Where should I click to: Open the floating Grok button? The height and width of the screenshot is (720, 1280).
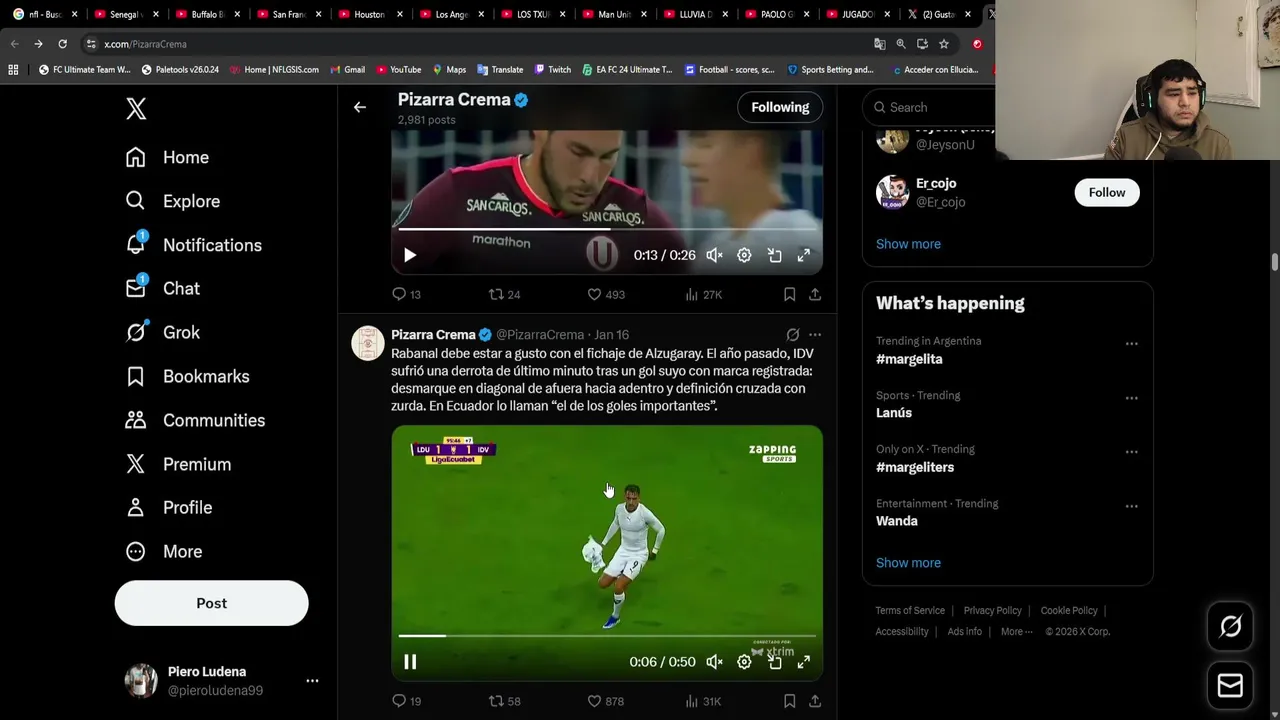(1230, 626)
